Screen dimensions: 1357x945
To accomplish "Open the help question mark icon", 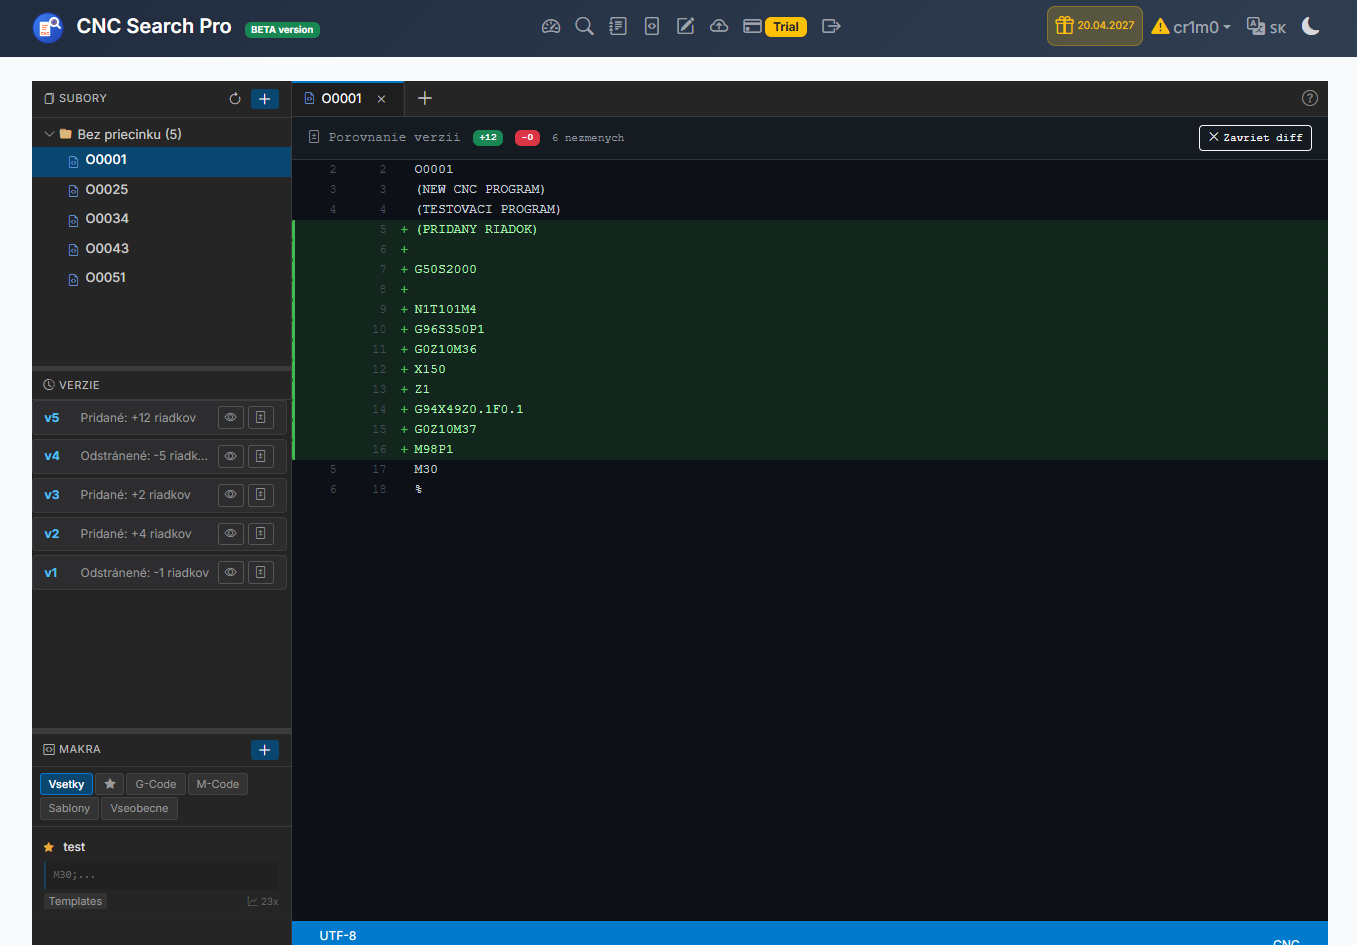I will coord(1309,98).
